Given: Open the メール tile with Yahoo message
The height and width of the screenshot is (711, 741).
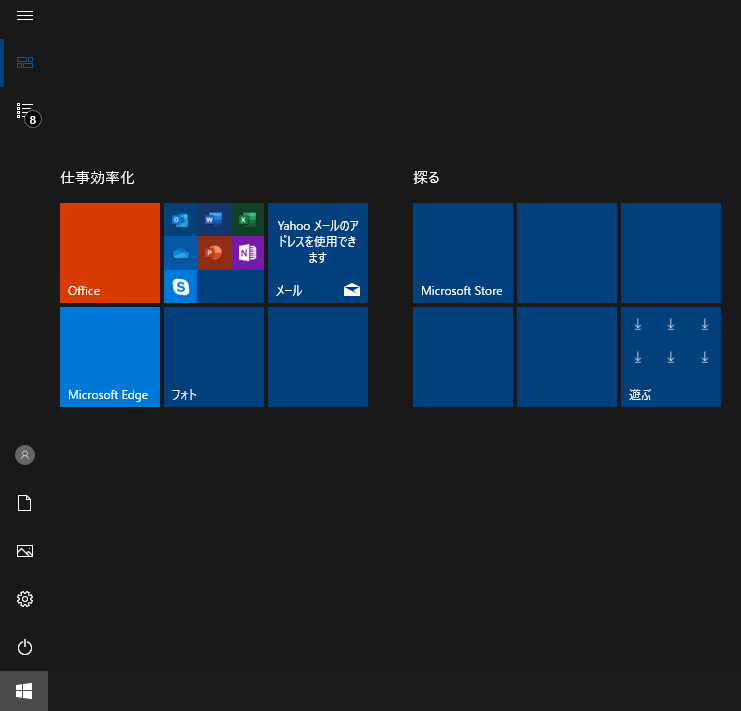Looking at the screenshot, I should pyautogui.click(x=318, y=252).
